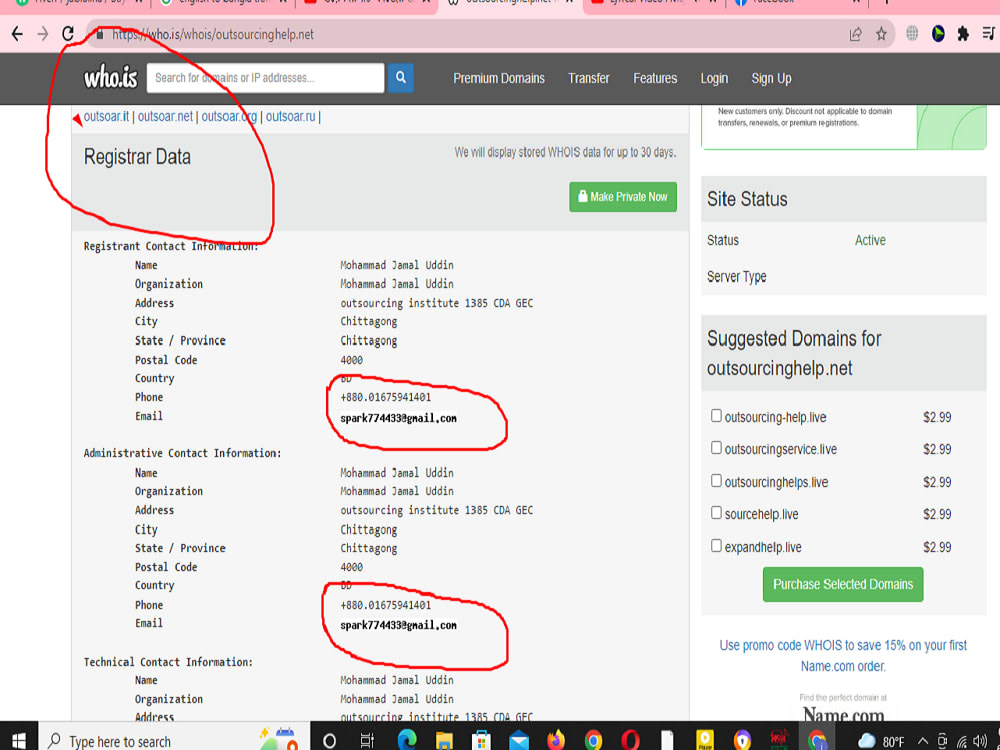
Task: Show hidden system tray icons
Action: click(x=923, y=742)
